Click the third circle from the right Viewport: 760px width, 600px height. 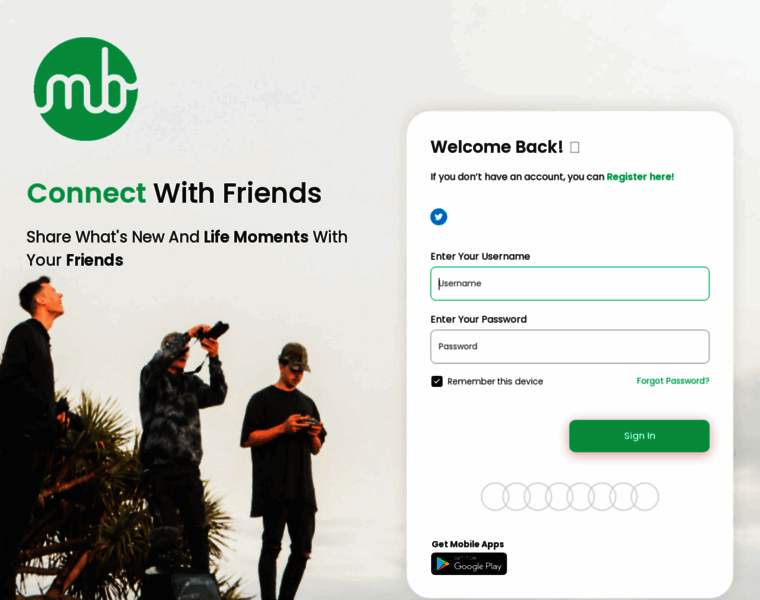tap(602, 496)
